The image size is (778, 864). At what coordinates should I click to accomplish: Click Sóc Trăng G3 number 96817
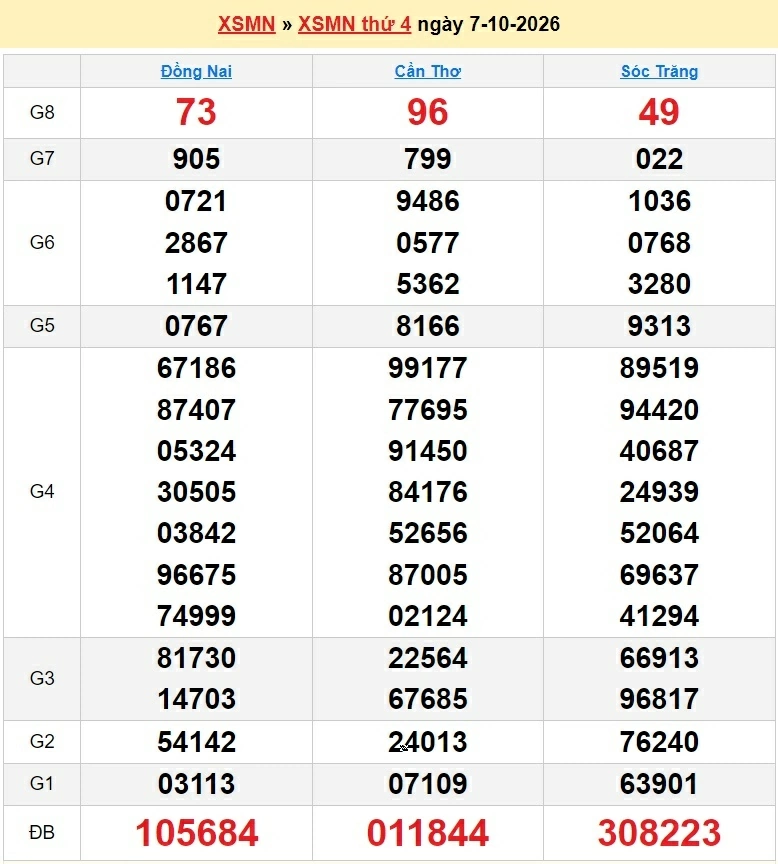(x=659, y=699)
